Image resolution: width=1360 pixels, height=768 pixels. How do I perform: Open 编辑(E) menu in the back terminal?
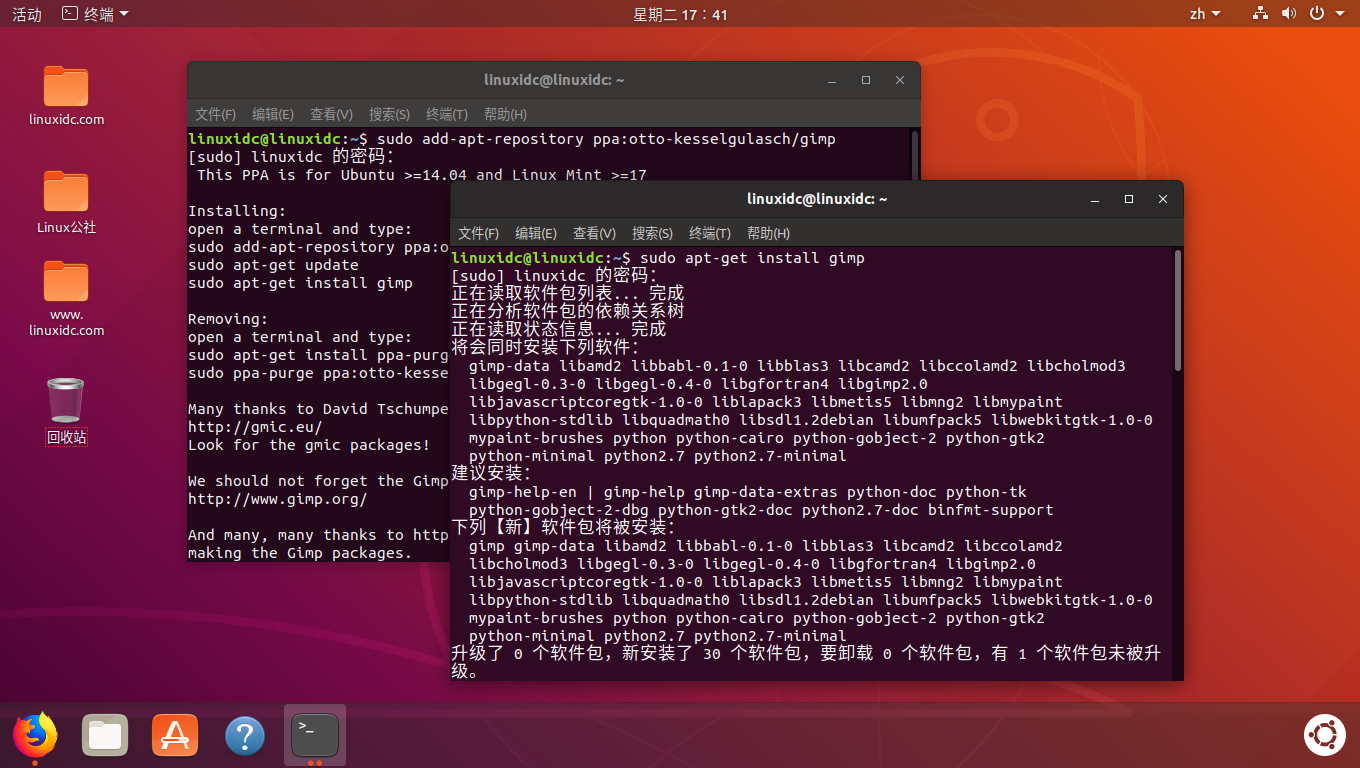tap(273, 114)
